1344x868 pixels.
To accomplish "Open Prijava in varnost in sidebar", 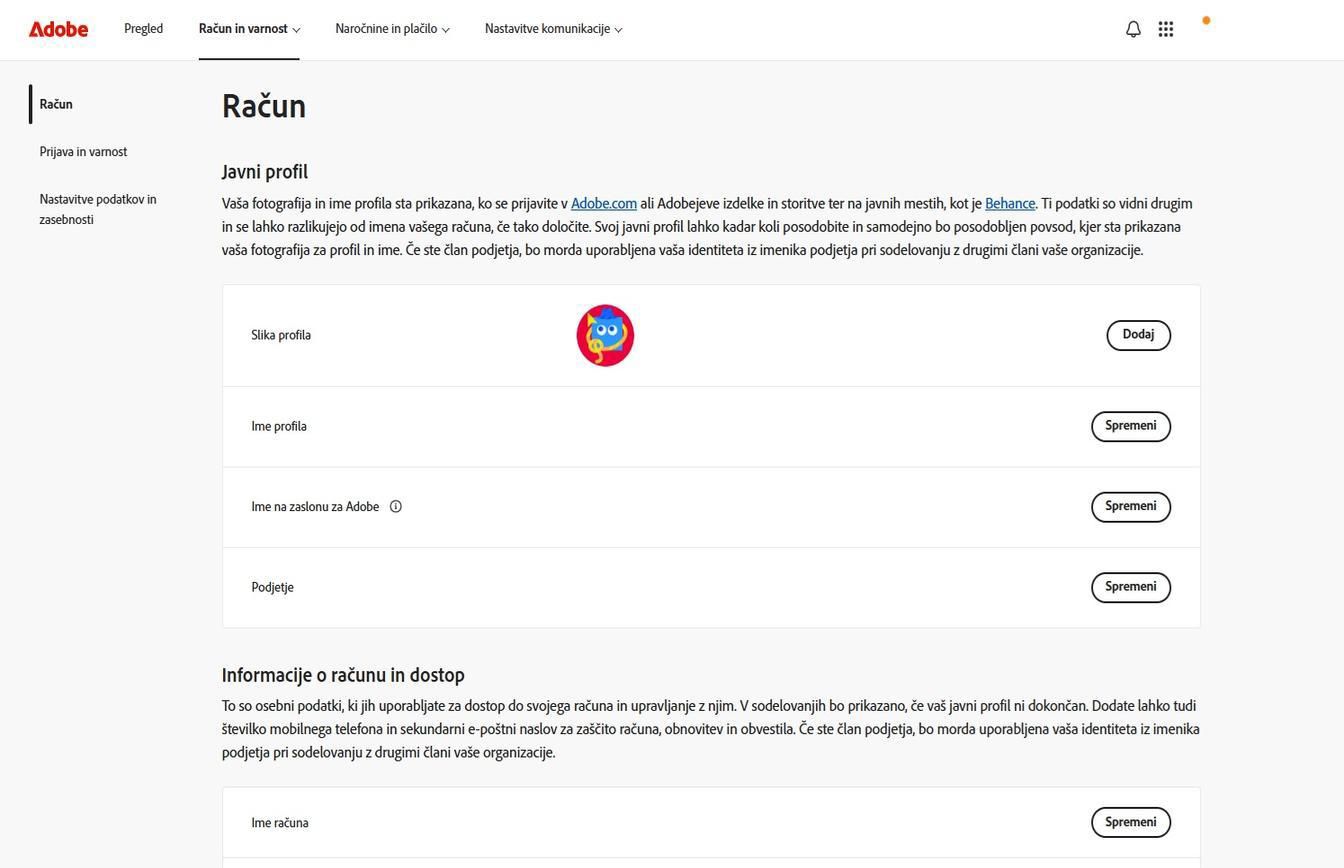I will [83, 152].
